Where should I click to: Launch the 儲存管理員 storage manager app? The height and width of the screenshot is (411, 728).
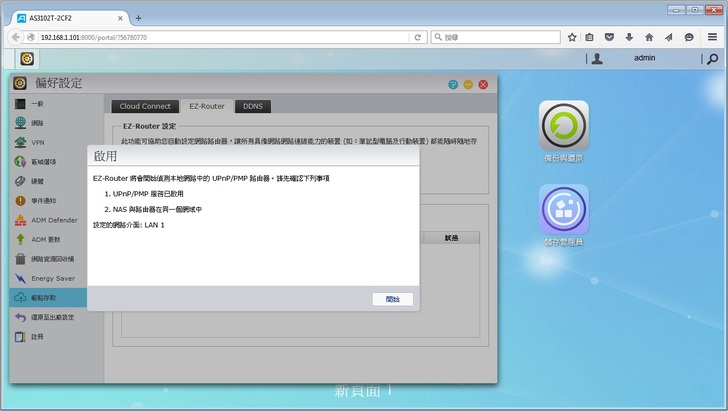tap(564, 215)
